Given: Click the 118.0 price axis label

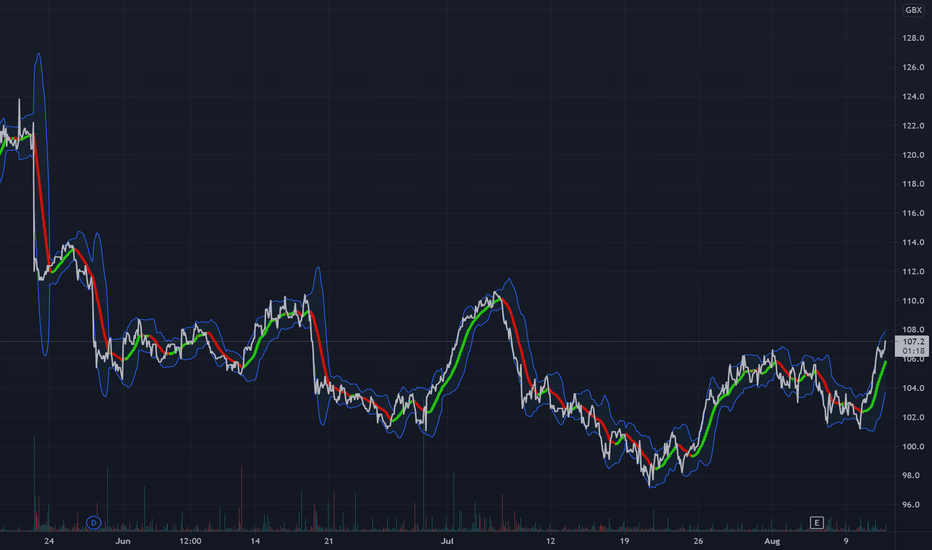Looking at the screenshot, I should click(913, 184).
